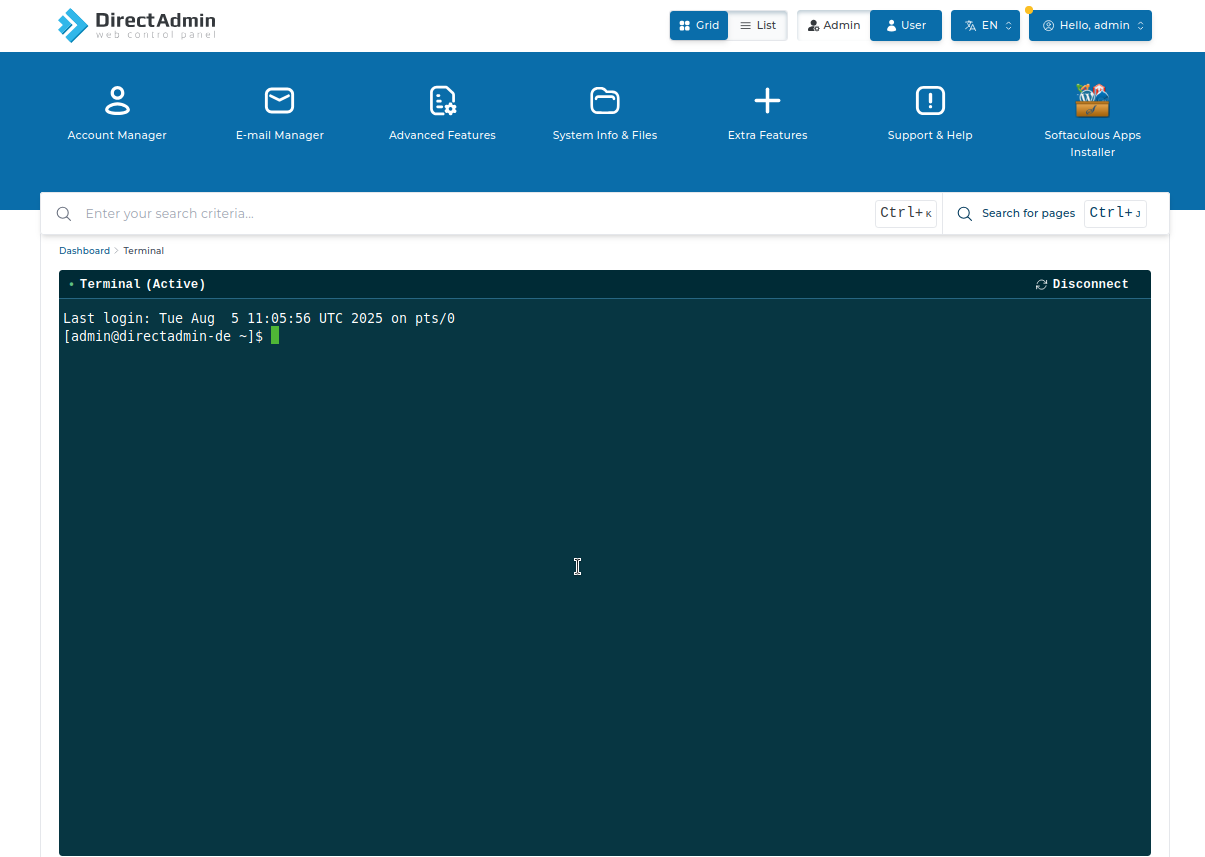Open Advanced Features icon
This screenshot has width=1205, height=857.
tap(442, 100)
